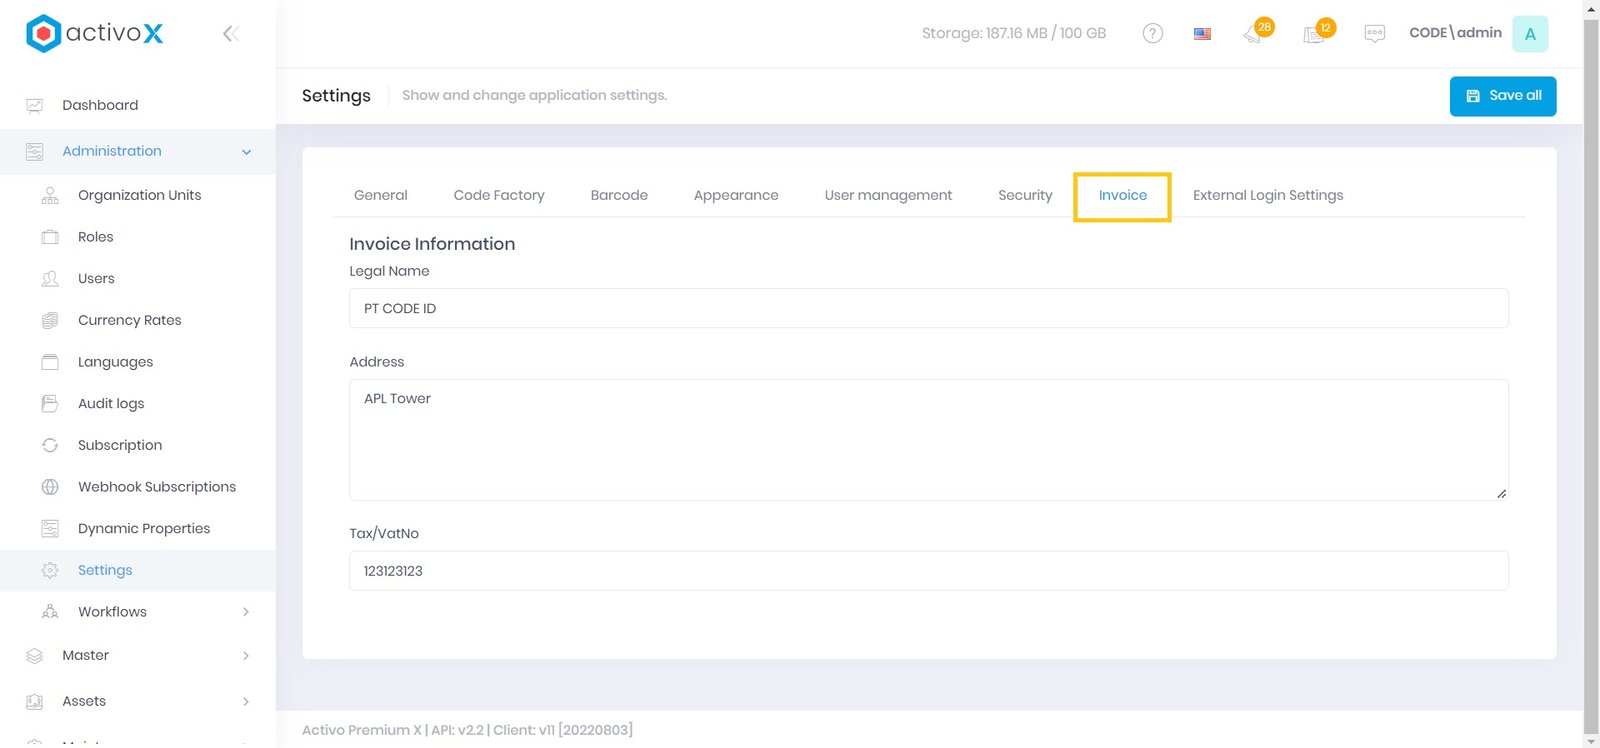The width and height of the screenshot is (1600, 748).
Task: Open the chat messages icon
Action: (1374, 34)
